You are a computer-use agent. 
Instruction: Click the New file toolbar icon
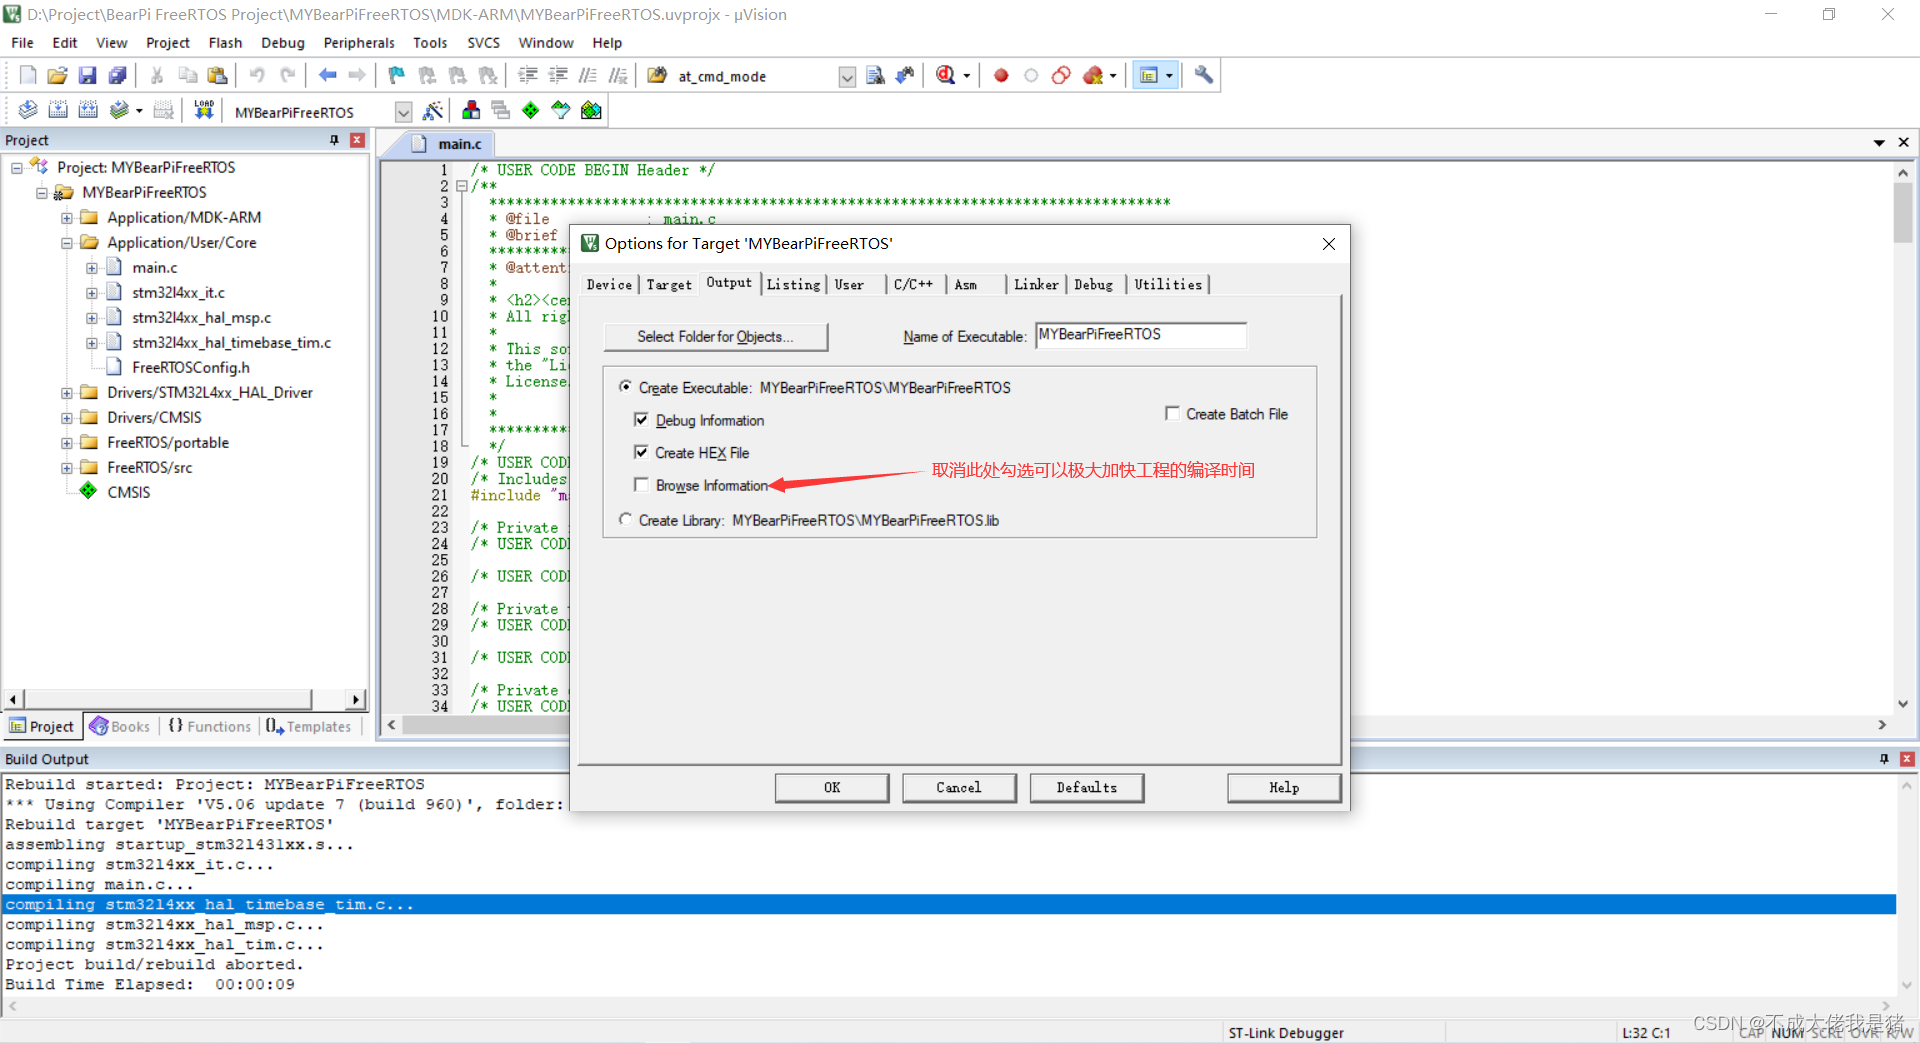pos(28,75)
